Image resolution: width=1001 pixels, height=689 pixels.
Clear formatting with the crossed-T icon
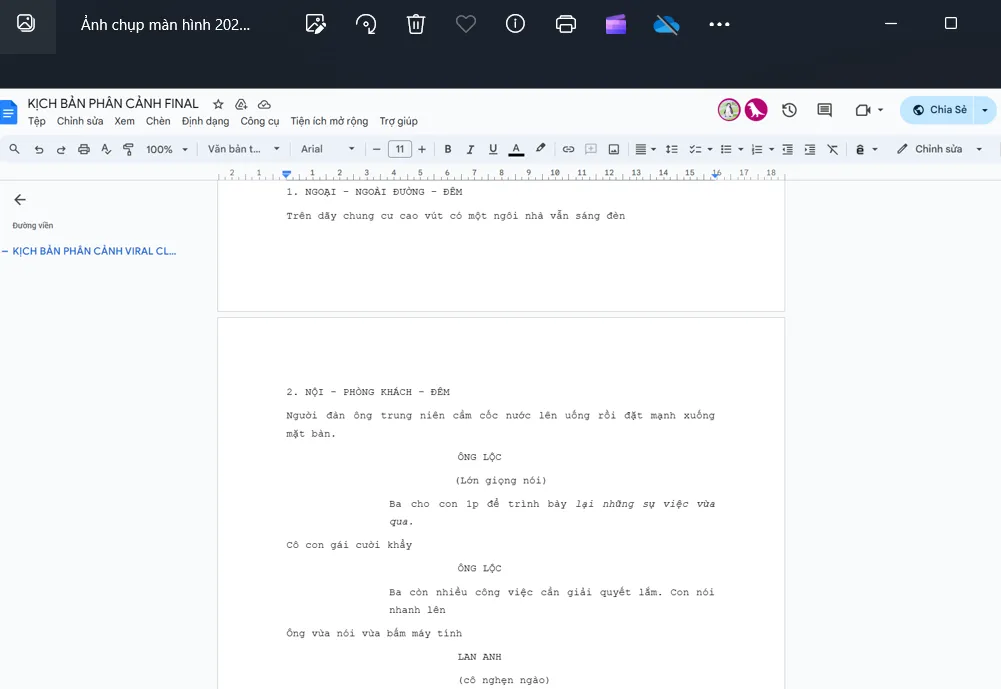[832, 149]
